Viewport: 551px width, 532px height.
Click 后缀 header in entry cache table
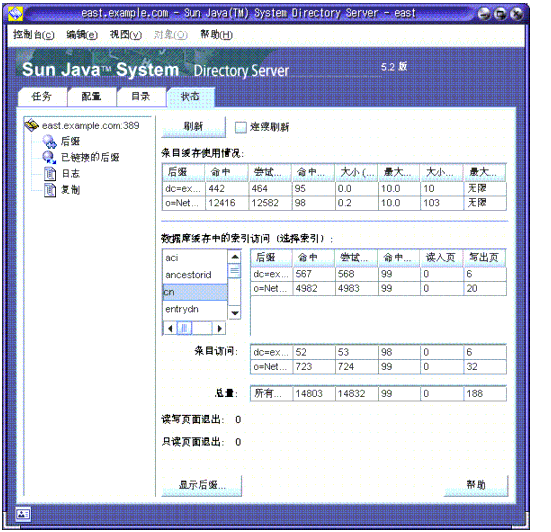[184, 173]
